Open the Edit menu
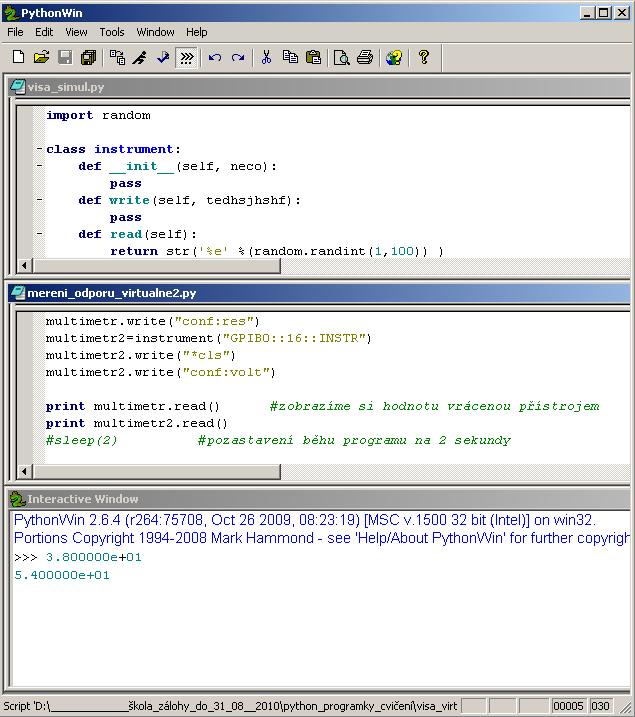Screen dimensions: 635x717 (44, 32)
